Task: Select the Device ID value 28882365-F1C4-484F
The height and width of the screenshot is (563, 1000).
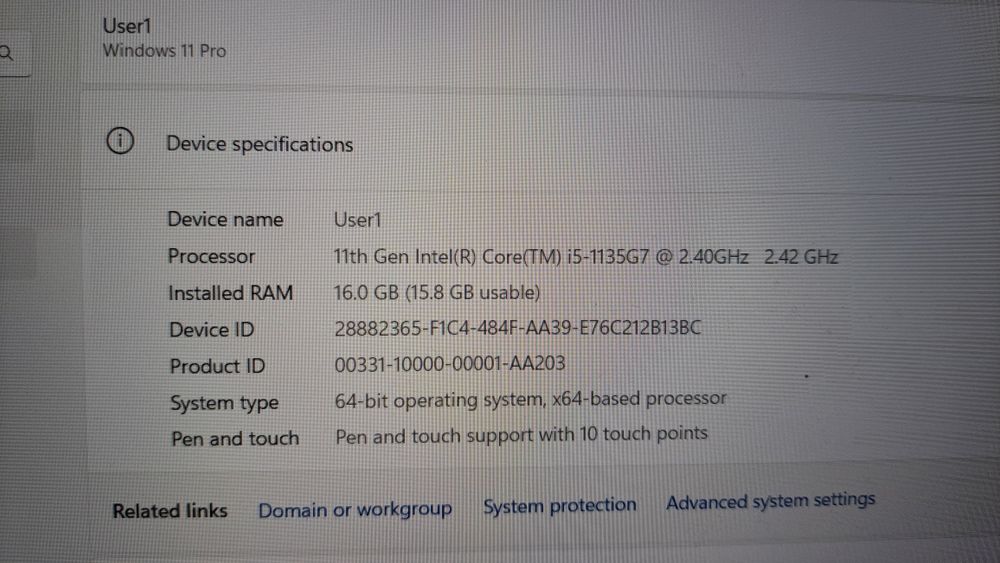Action: click(x=518, y=328)
